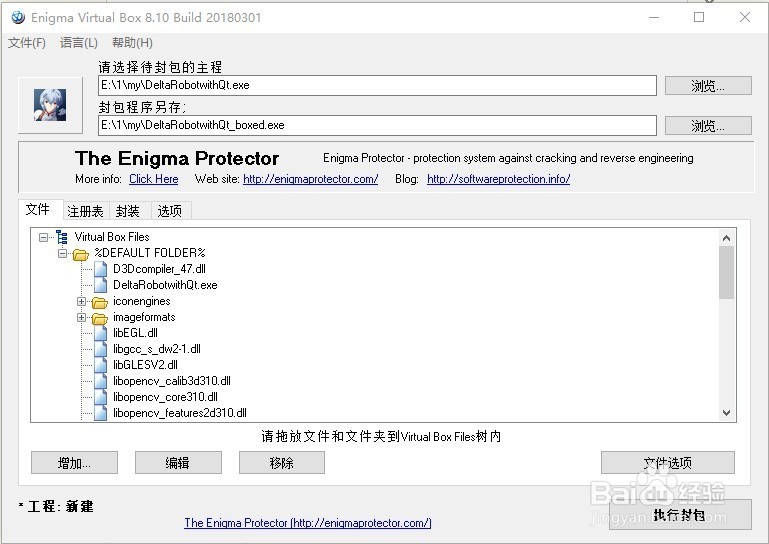Open the 语言(L) menu
The height and width of the screenshot is (544, 769).
point(78,43)
